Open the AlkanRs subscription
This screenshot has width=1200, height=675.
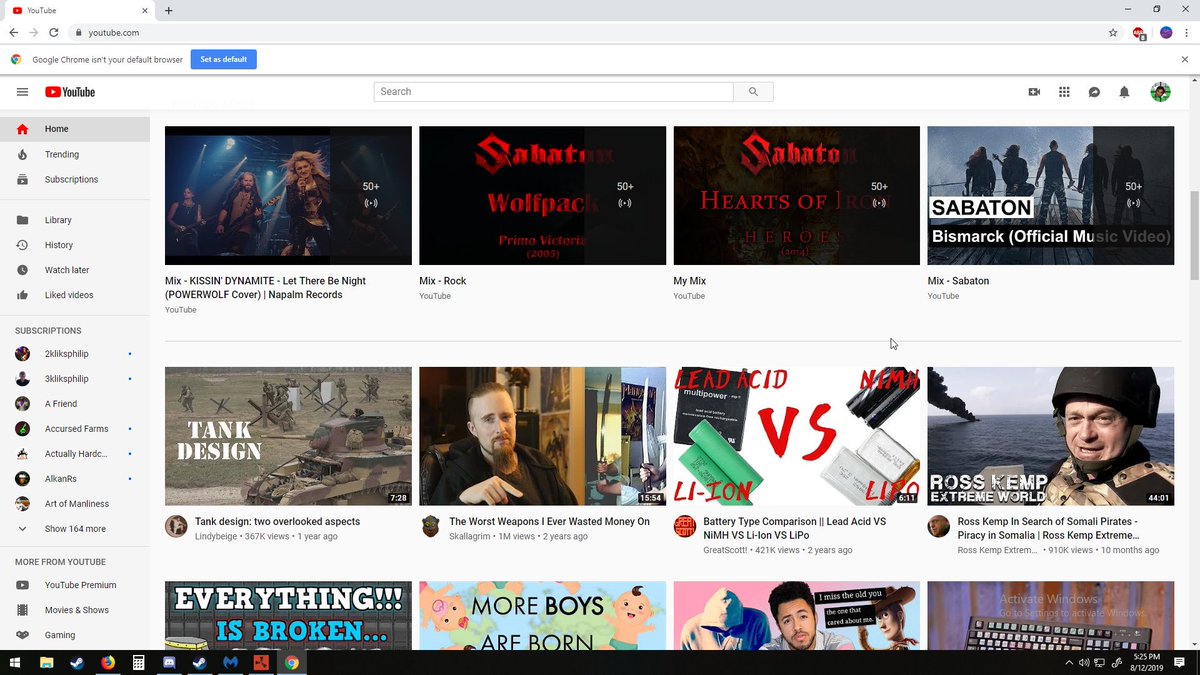(x=75, y=479)
